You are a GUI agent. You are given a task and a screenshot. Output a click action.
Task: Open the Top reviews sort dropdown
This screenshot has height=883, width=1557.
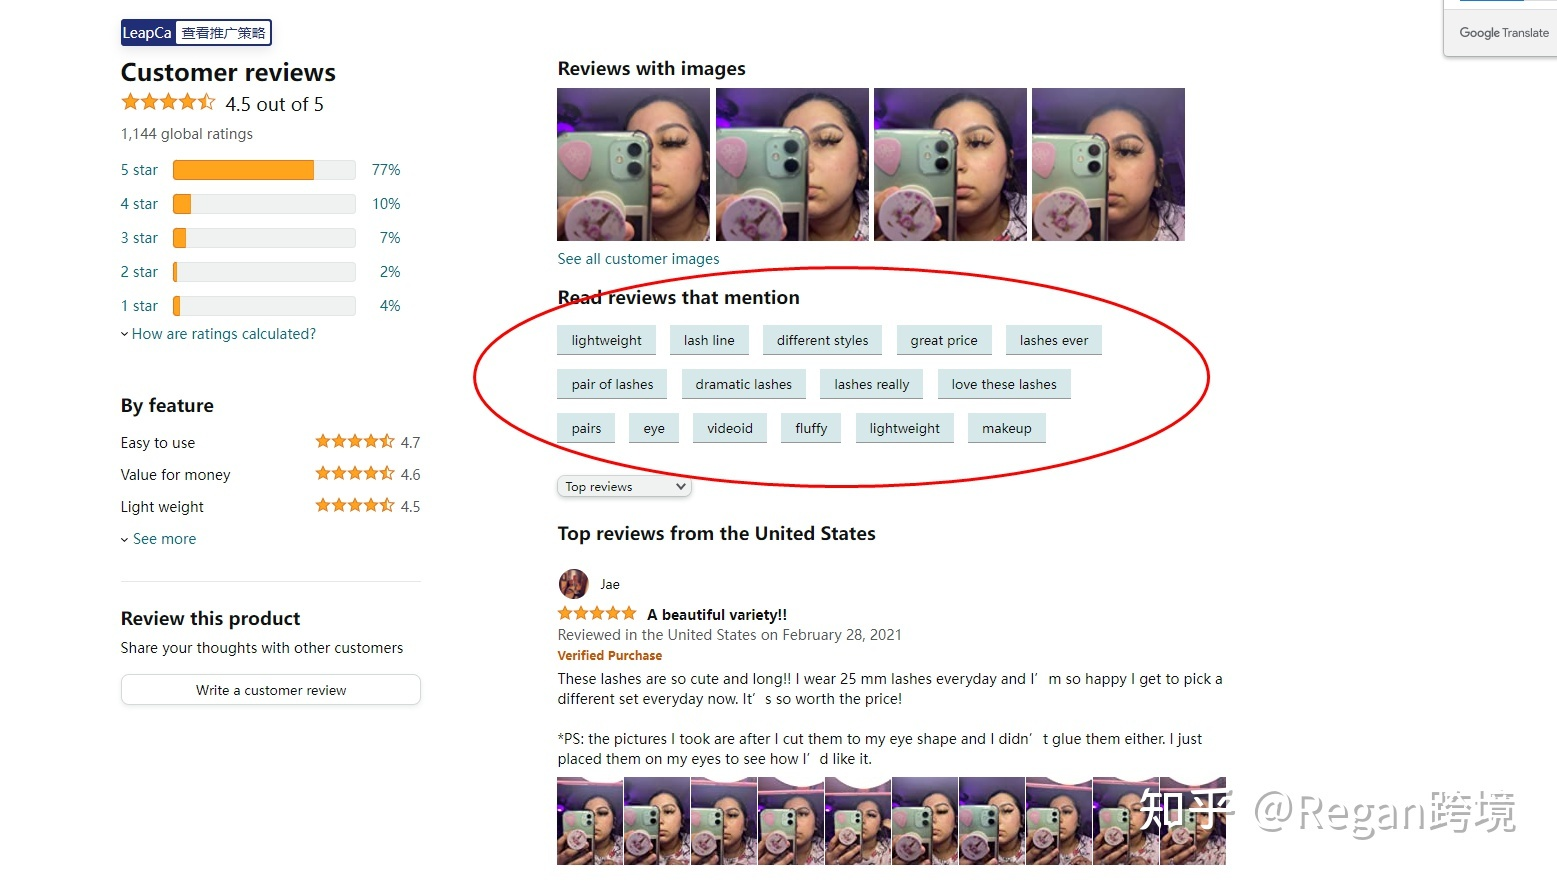[x=624, y=487]
